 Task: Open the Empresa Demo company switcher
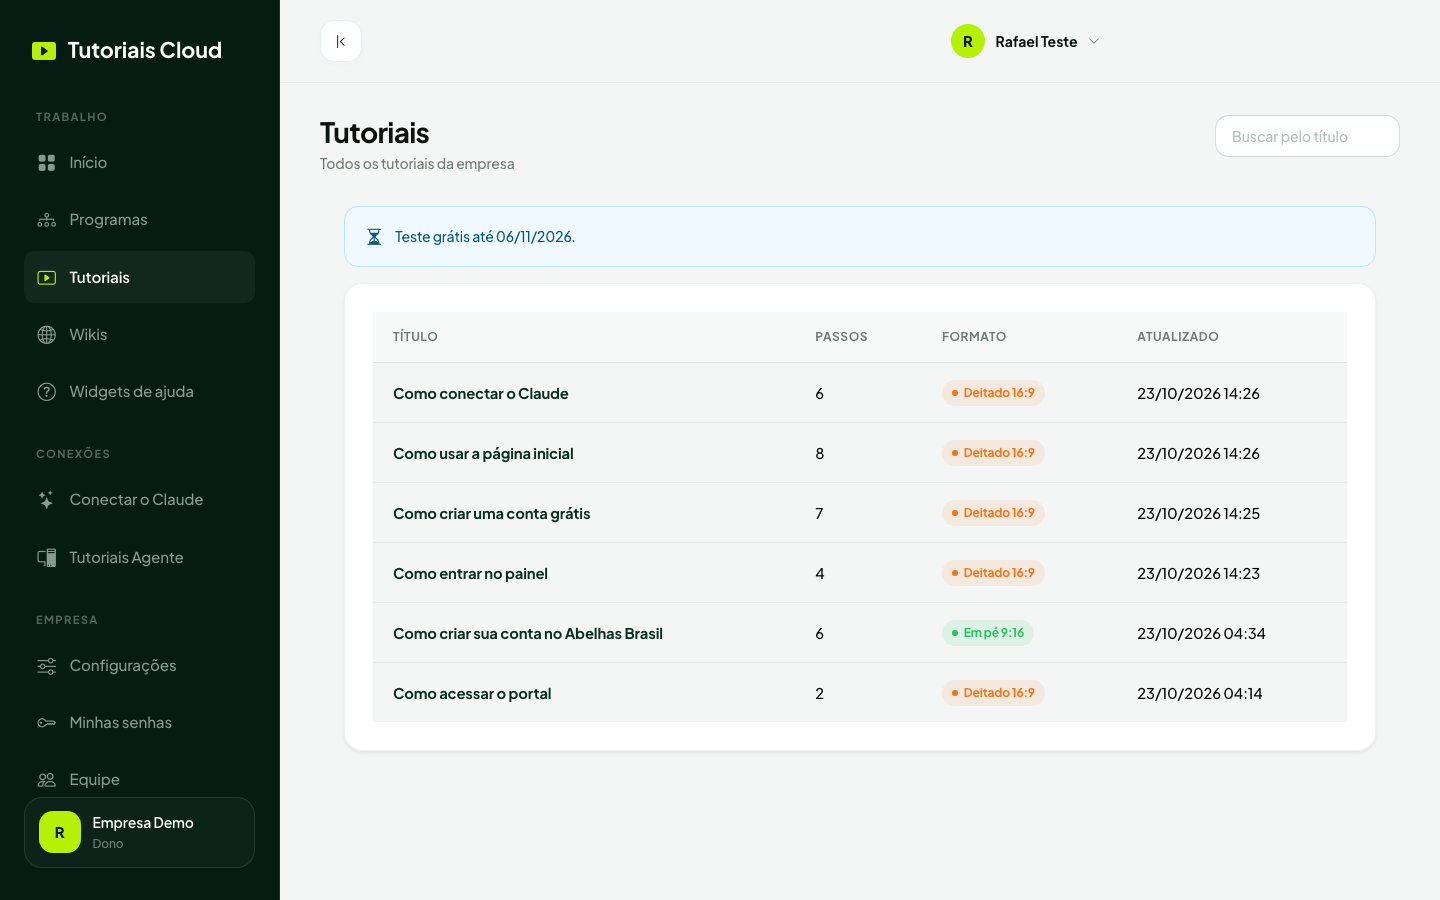pyautogui.click(x=139, y=832)
